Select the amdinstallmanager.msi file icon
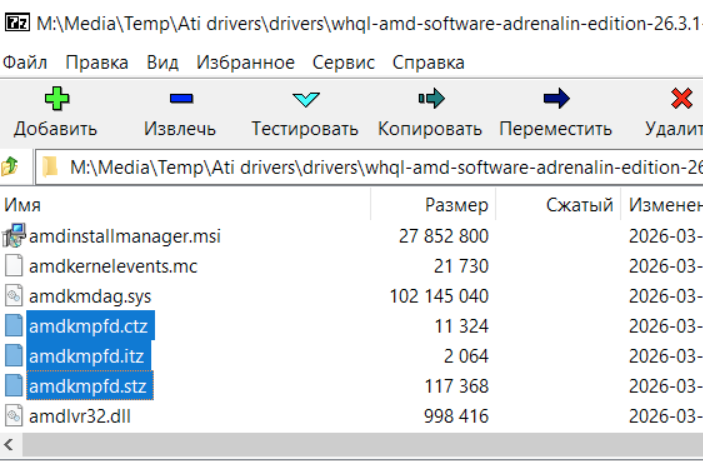The width and height of the screenshot is (703, 461). click(13, 236)
